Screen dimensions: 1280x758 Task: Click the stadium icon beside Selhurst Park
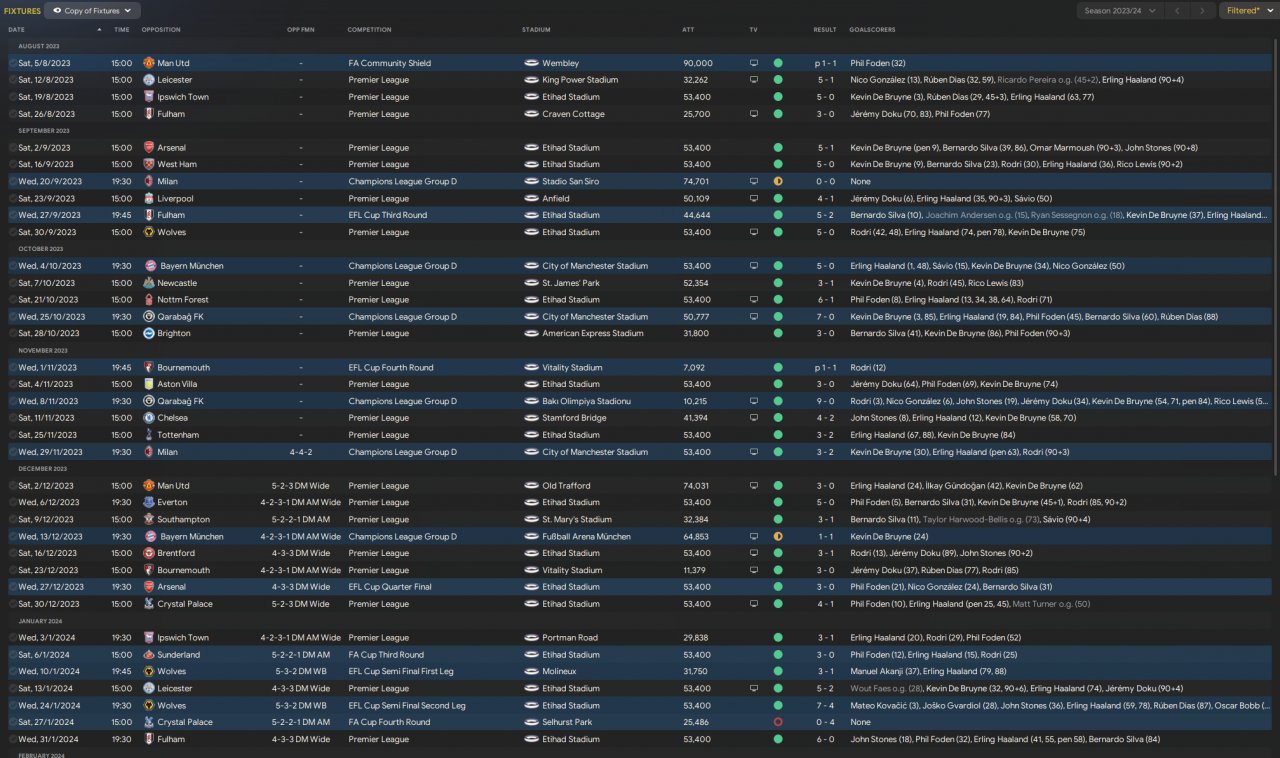(x=531, y=722)
